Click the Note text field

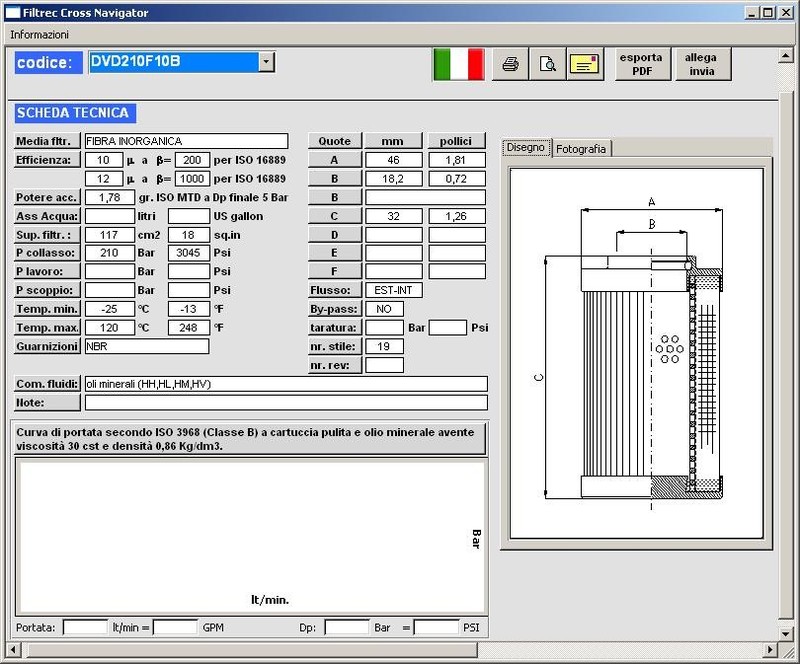click(286, 403)
